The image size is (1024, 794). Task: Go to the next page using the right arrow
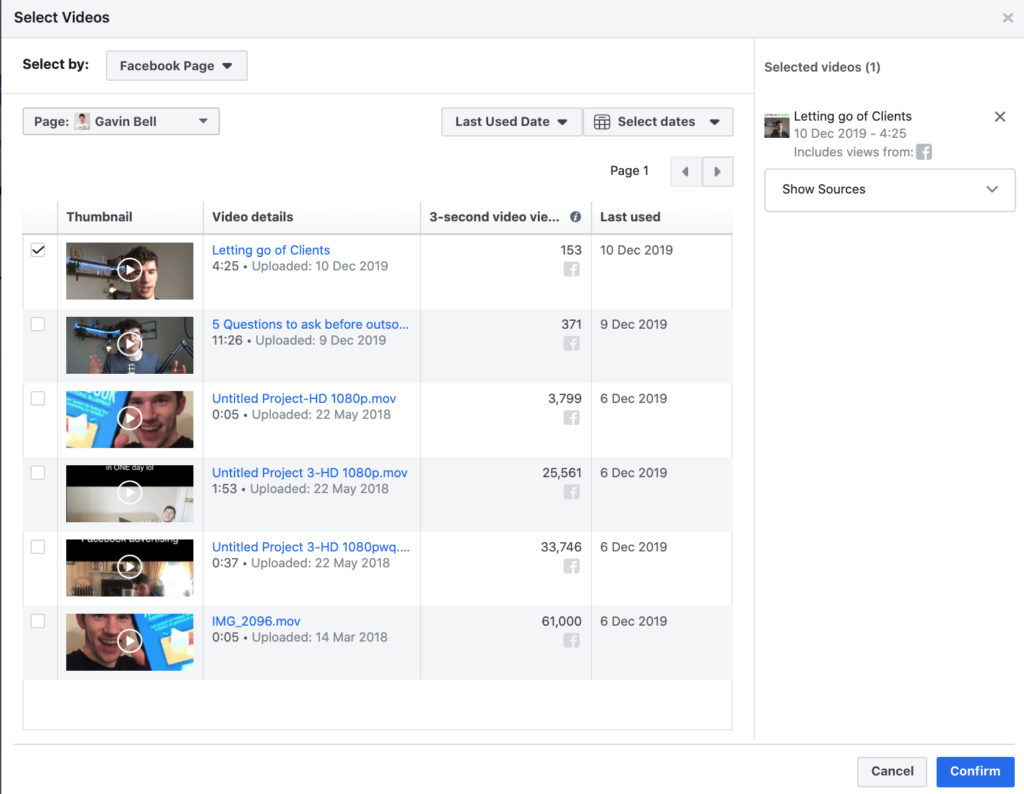[x=718, y=171]
